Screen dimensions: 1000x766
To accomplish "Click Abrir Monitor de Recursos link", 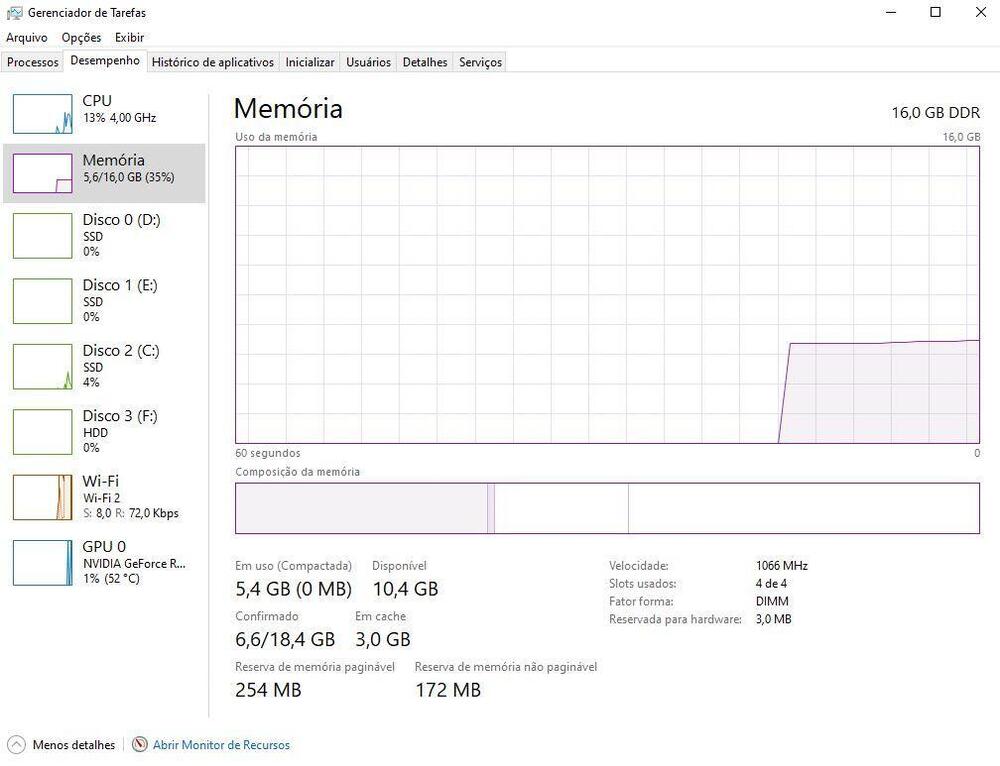I will click(221, 745).
